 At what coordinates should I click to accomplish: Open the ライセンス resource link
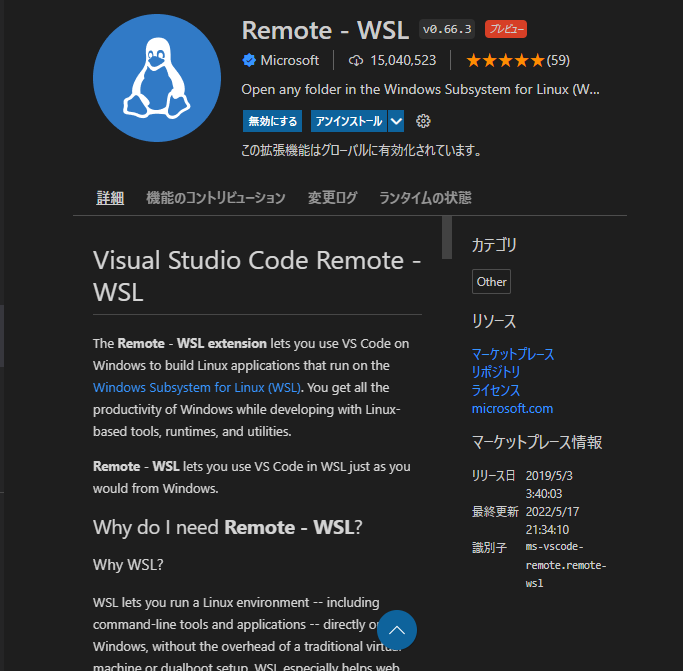coord(496,390)
